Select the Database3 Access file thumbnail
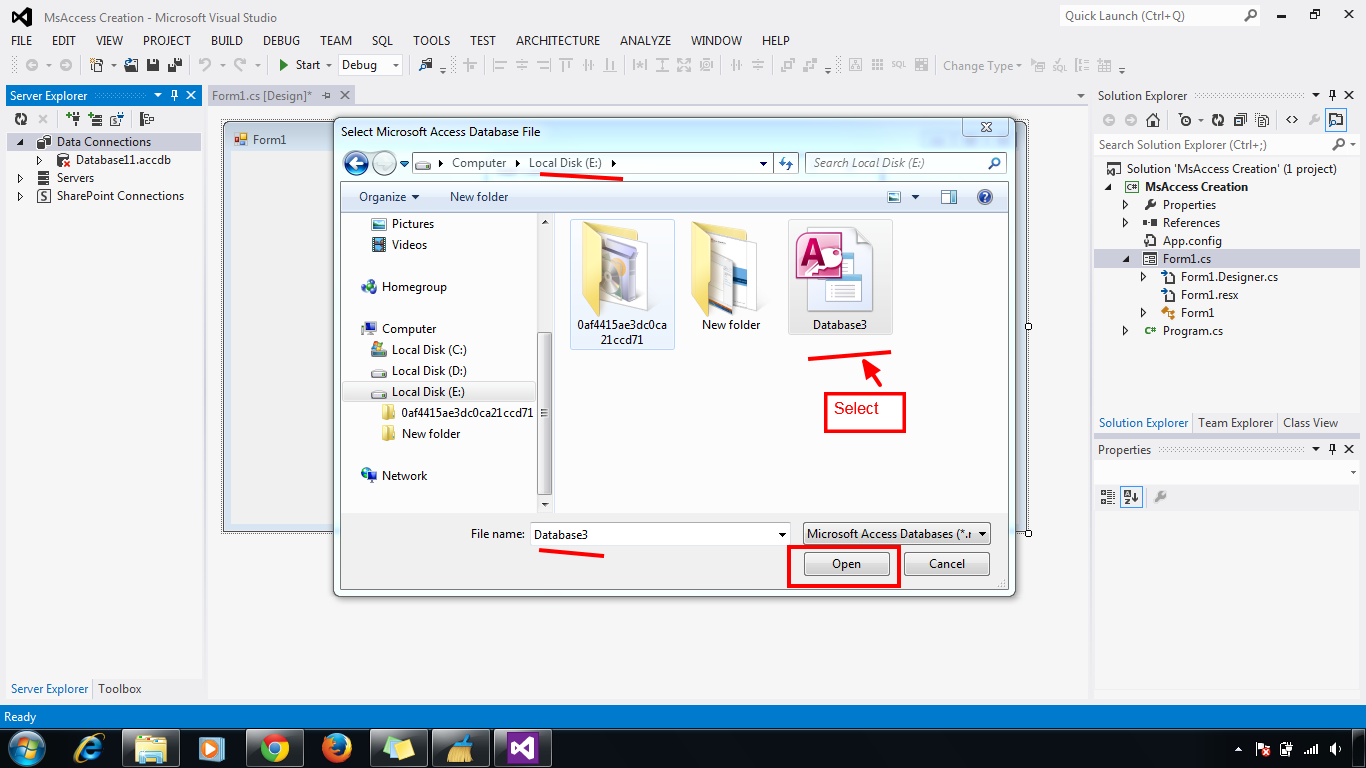The image size is (1366, 768). 839,270
